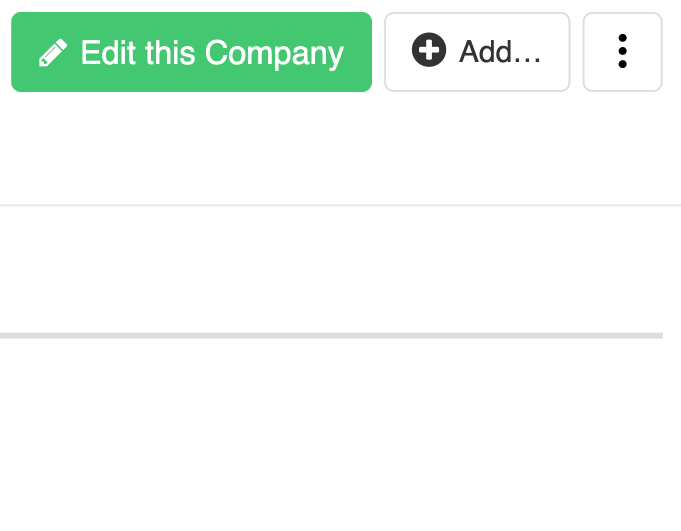Click the thin divider line below the buttons
The width and height of the screenshot is (681, 531).
[x=340, y=205]
